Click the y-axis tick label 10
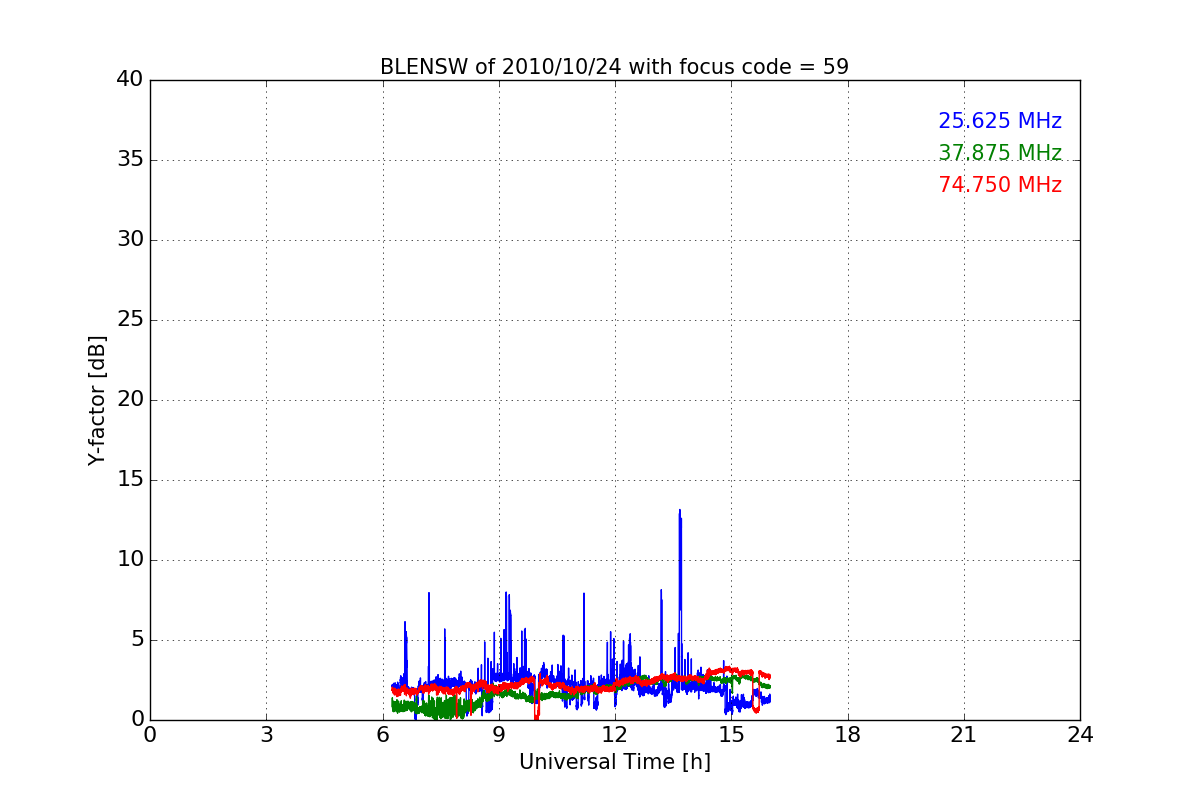Image resolution: width=1200 pixels, height=800 pixels. [x=129, y=560]
